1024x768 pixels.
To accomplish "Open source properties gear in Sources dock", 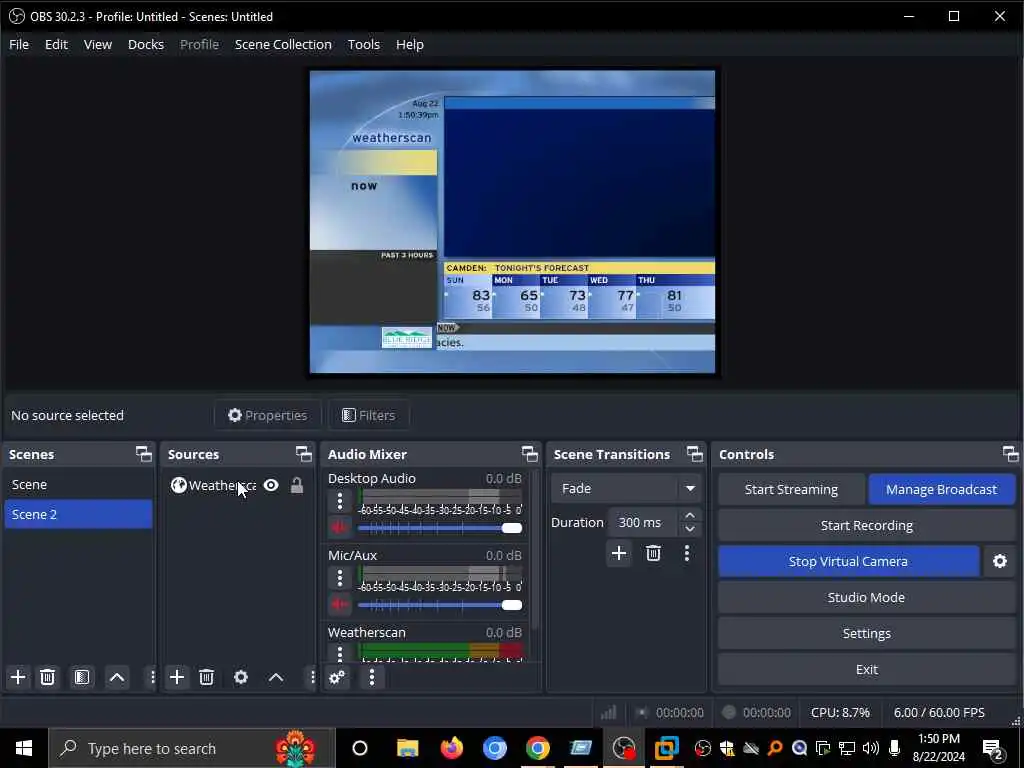I will [x=241, y=677].
